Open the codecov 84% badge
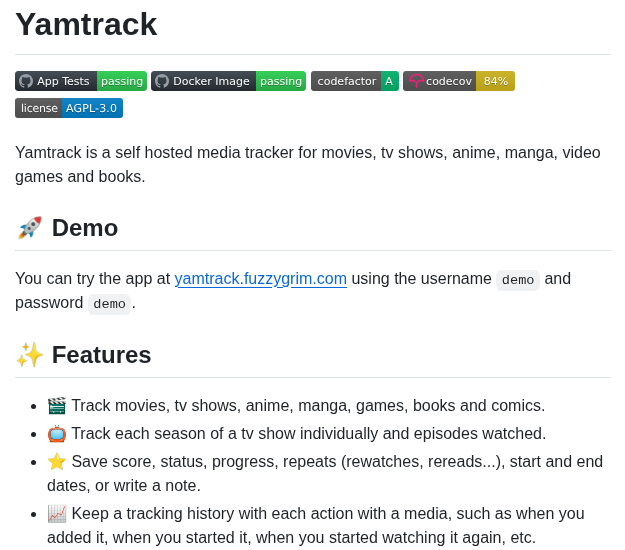625x550 pixels. 459,81
